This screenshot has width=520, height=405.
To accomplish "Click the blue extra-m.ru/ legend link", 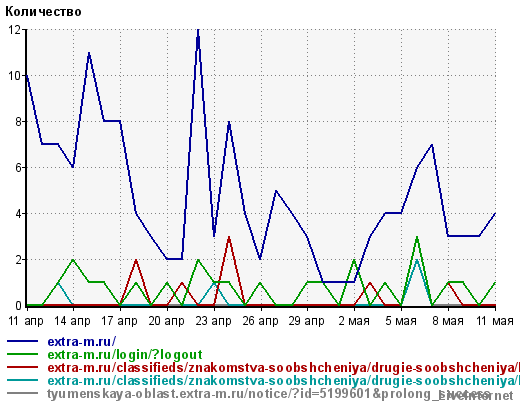I will pos(82,342).
